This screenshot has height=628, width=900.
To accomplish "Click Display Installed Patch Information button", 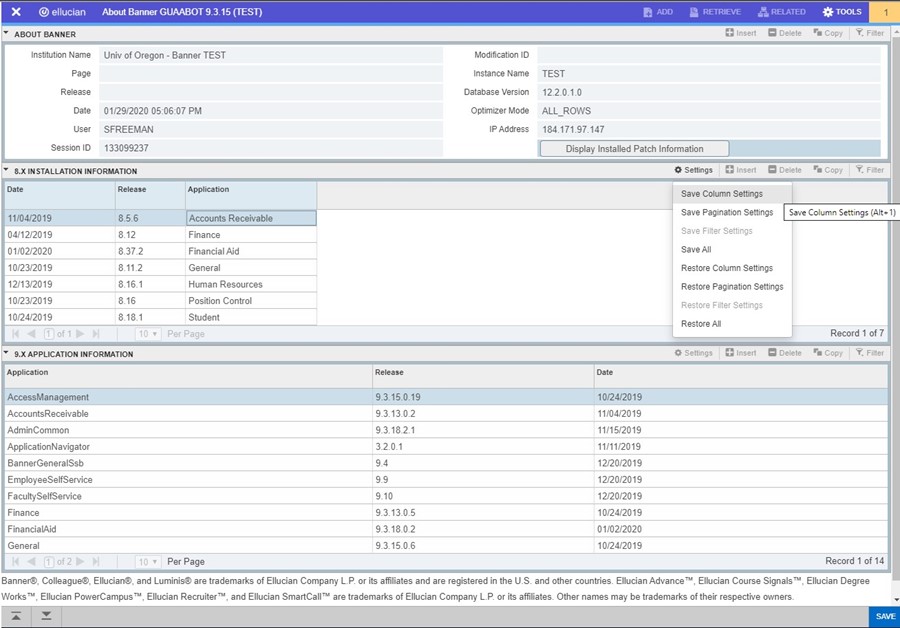I will pyautogui.click(x=634, y=149).
